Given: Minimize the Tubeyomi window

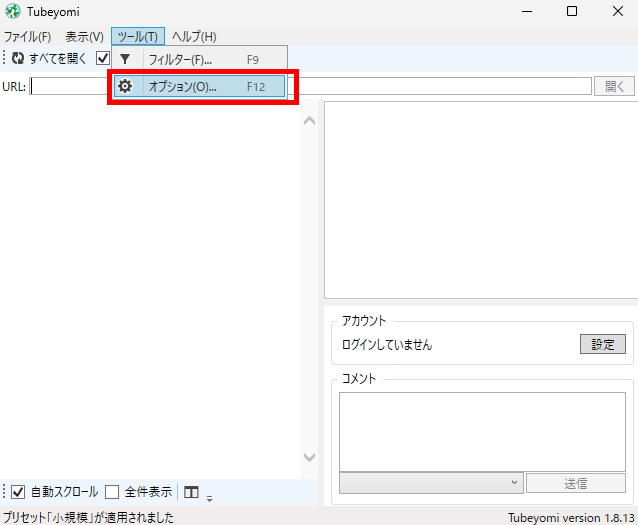Looking at the screenshot, I should (527, 11).
